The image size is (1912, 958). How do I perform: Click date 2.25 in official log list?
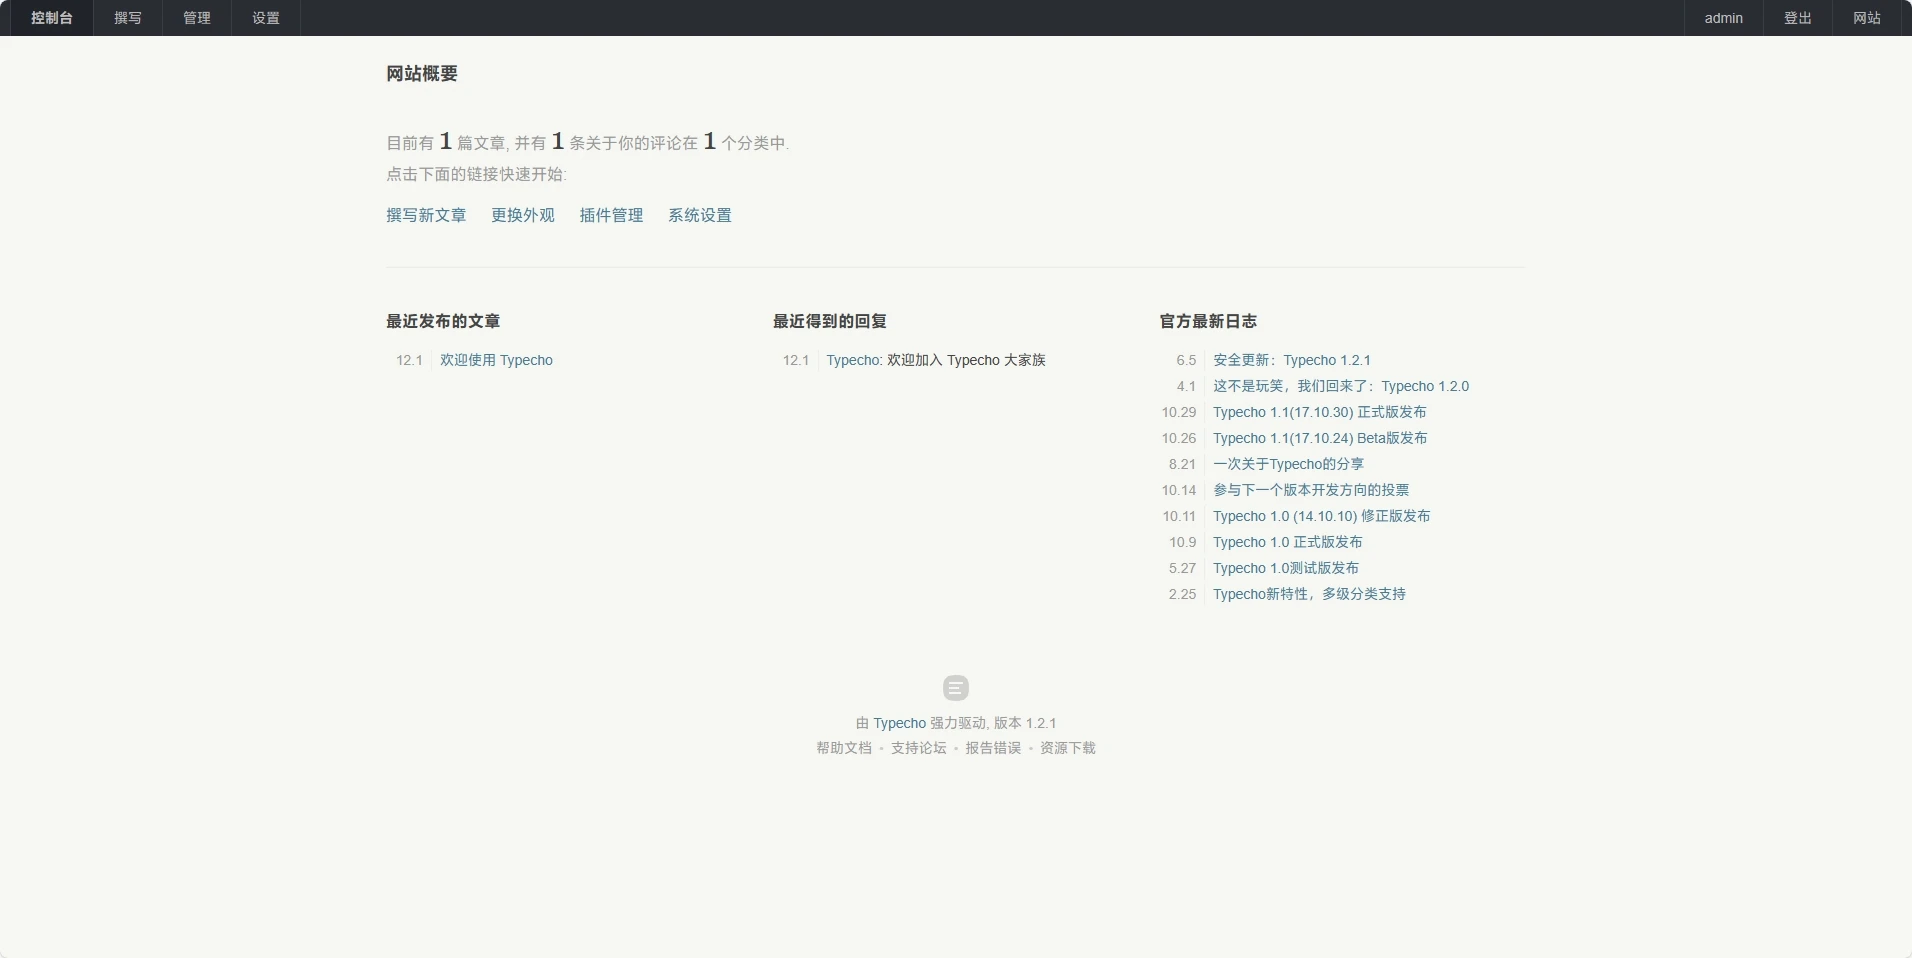[x=1182, y=594]
